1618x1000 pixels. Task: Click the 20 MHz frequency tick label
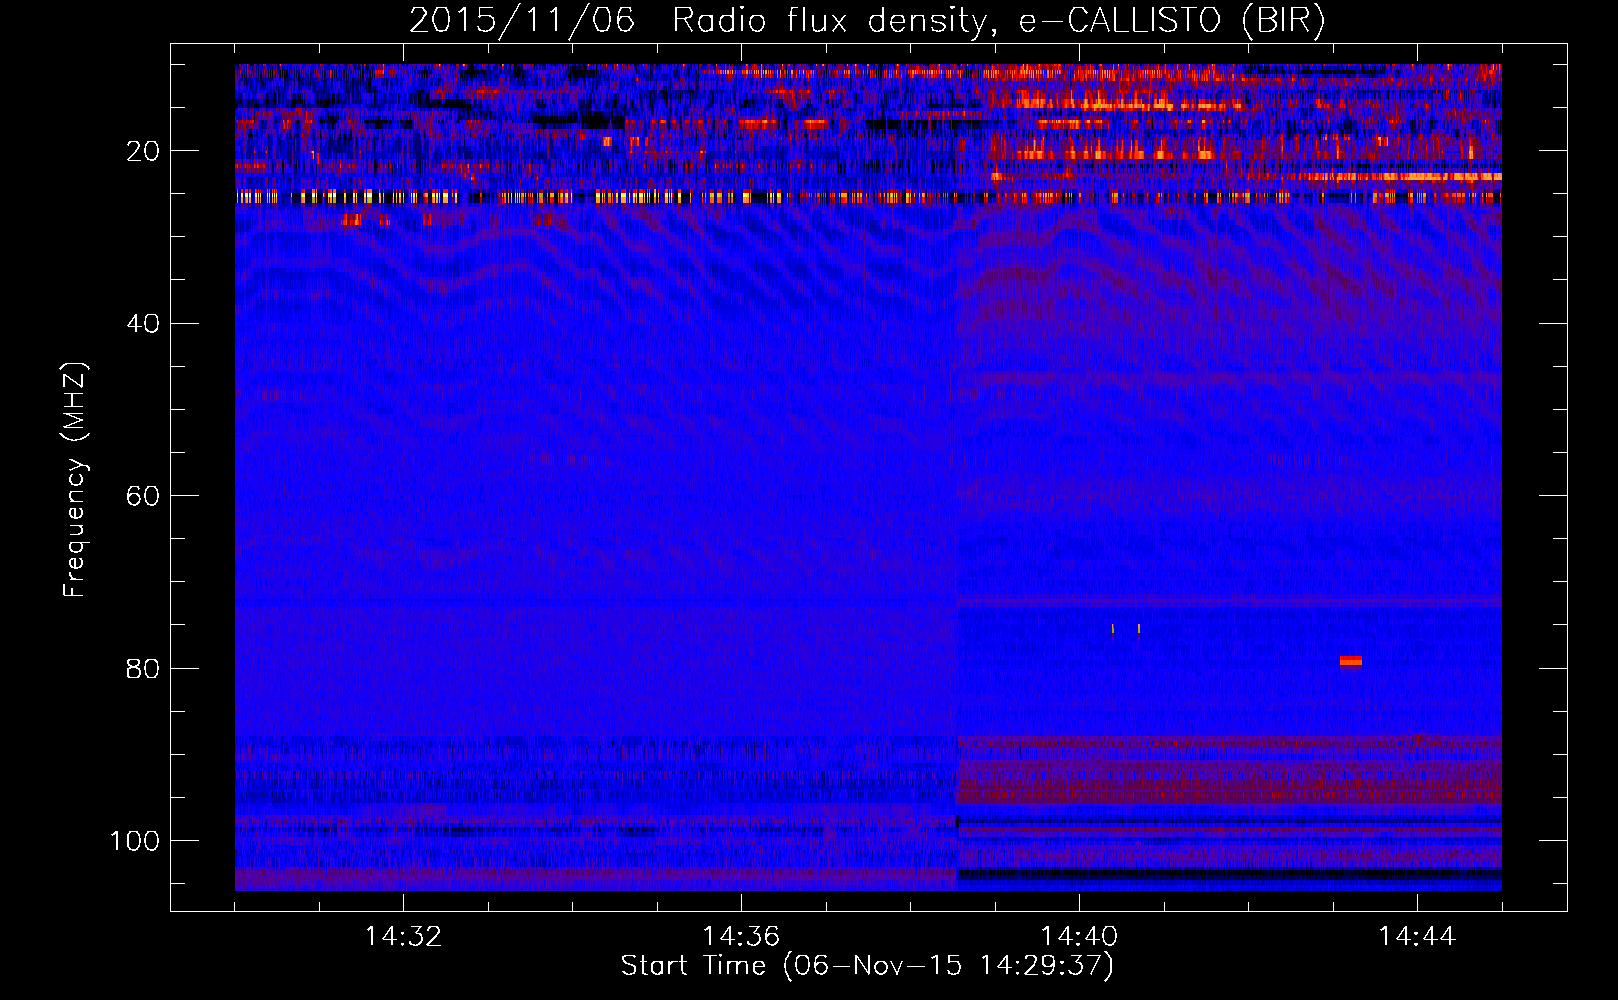click(x=143, y=151)
